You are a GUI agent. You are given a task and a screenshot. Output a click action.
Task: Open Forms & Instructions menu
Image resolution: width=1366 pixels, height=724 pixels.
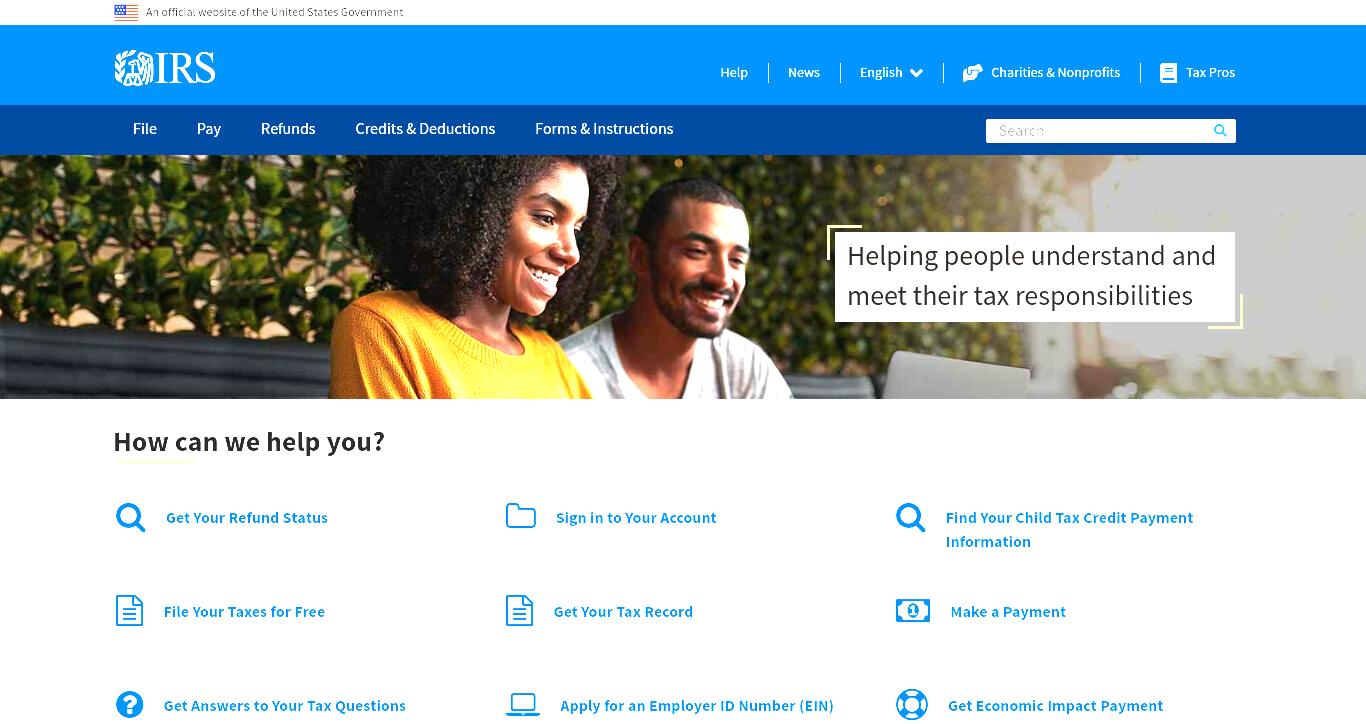pos(604,129)
